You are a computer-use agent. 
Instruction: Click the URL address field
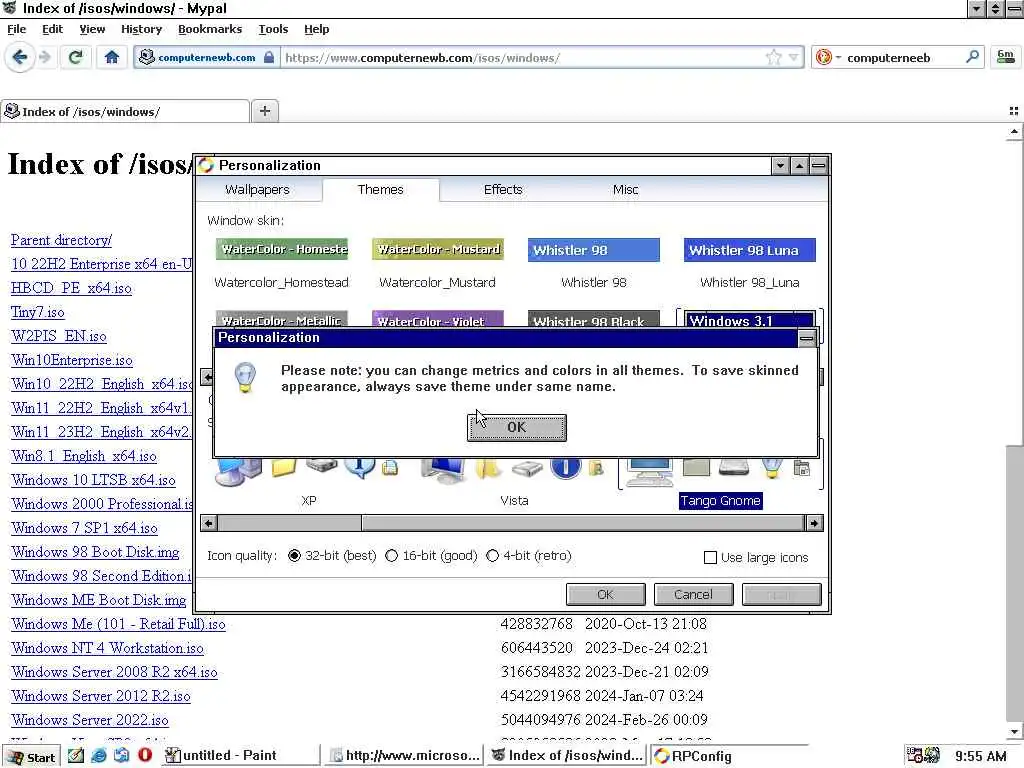pyautogui.click(x=522, y=57)
